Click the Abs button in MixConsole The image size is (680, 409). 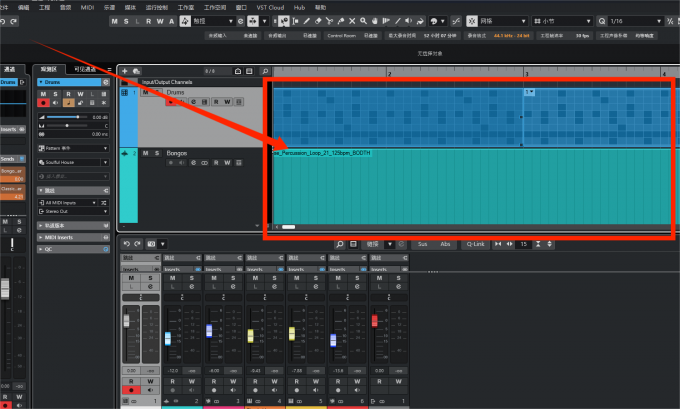[445, 244]
